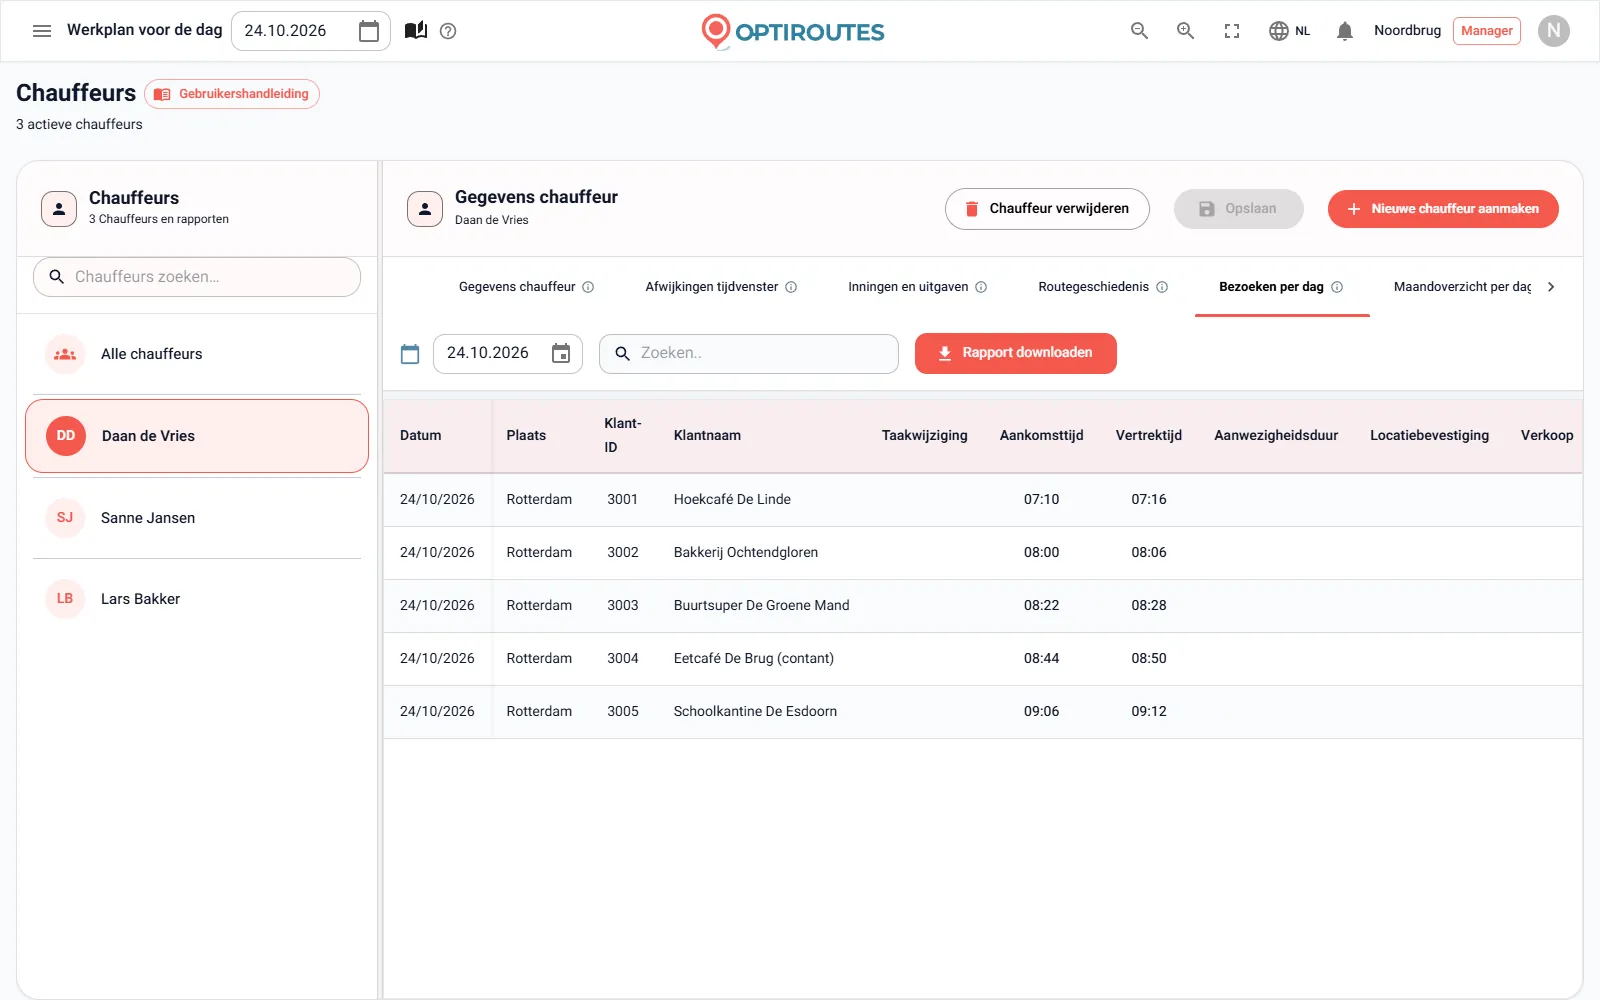The image size is (1600, 1000).
Task: Click the search magnifier icon in top bar
Action: [x=1139, y=31]
